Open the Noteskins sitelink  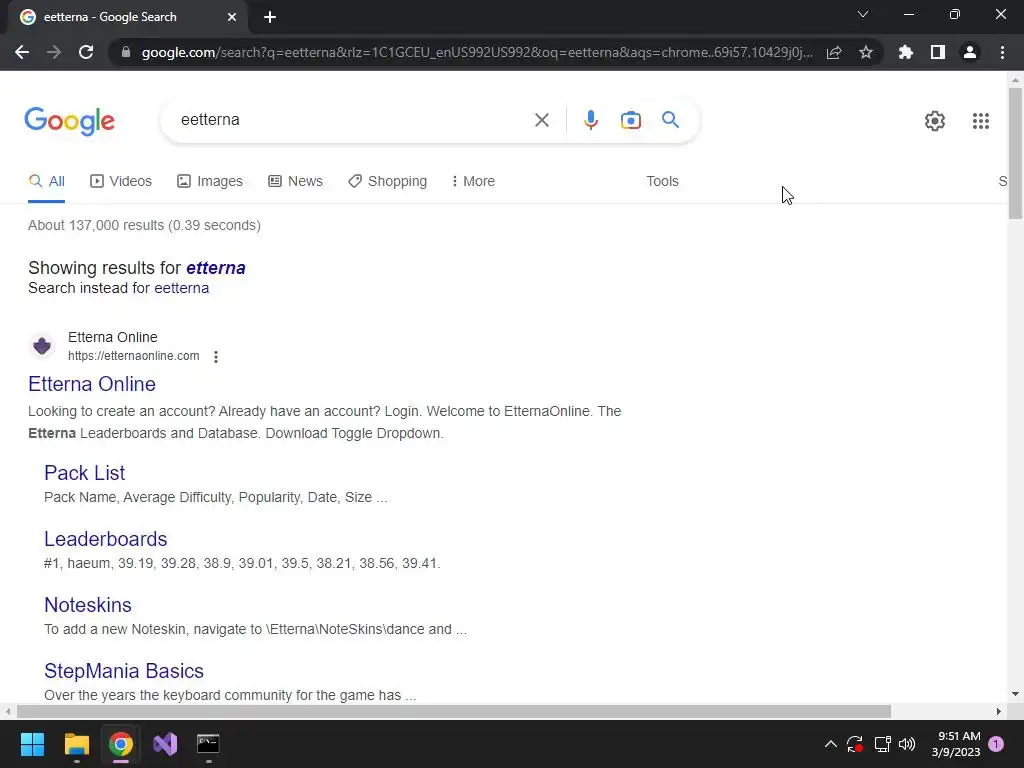coord(88,605)
